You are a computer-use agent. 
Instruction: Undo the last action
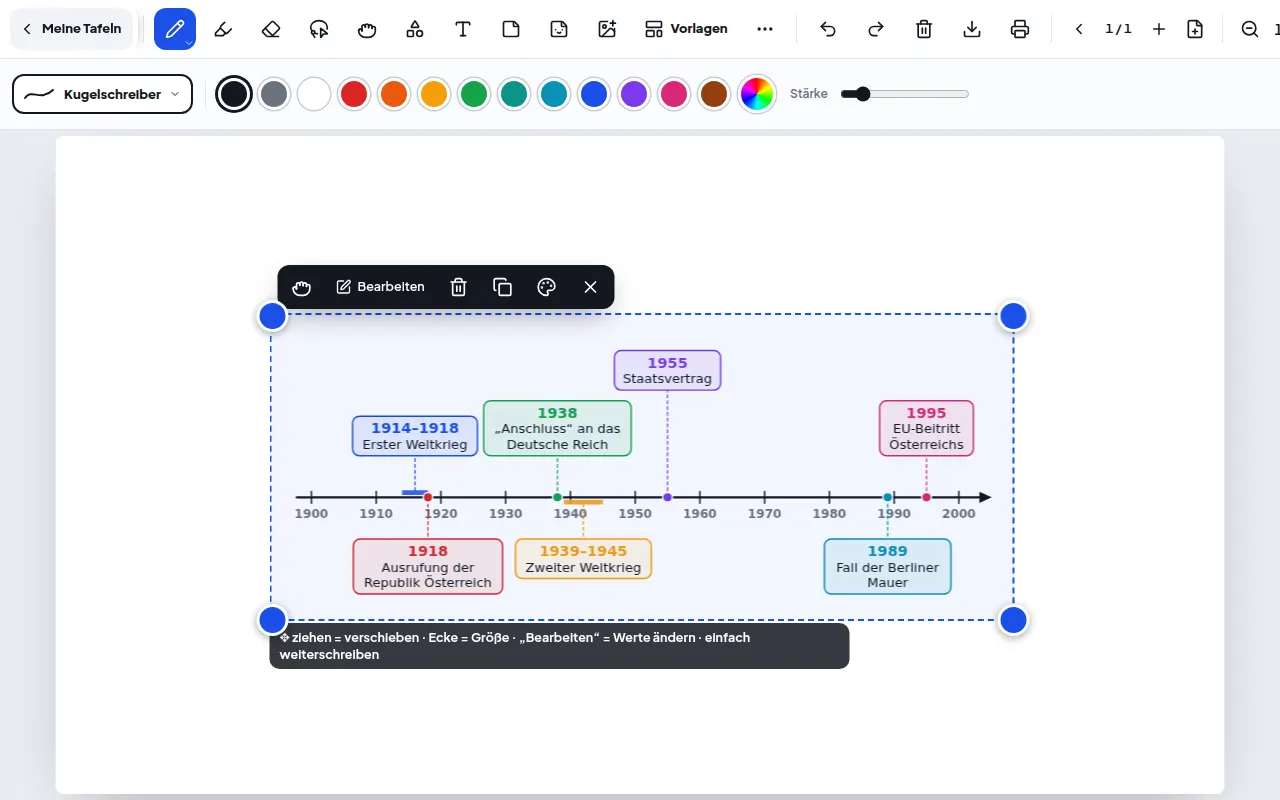click(x=828, y=29)
